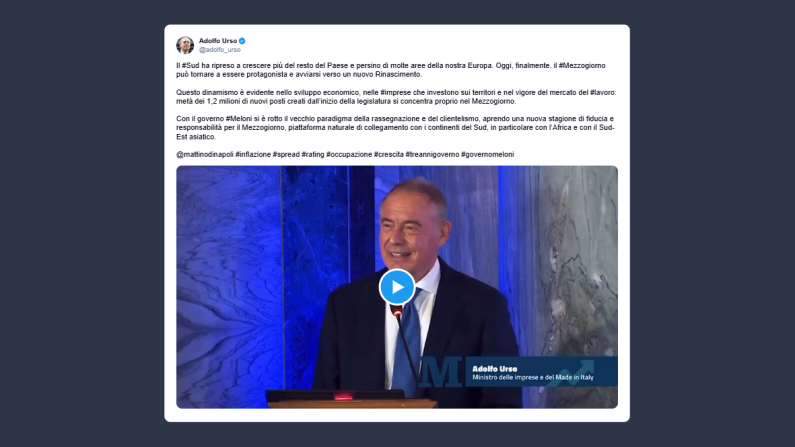Screen dimensions: 795x447
Task: Visit the @mattinodinapoli mention
Action: coord(205,155)
